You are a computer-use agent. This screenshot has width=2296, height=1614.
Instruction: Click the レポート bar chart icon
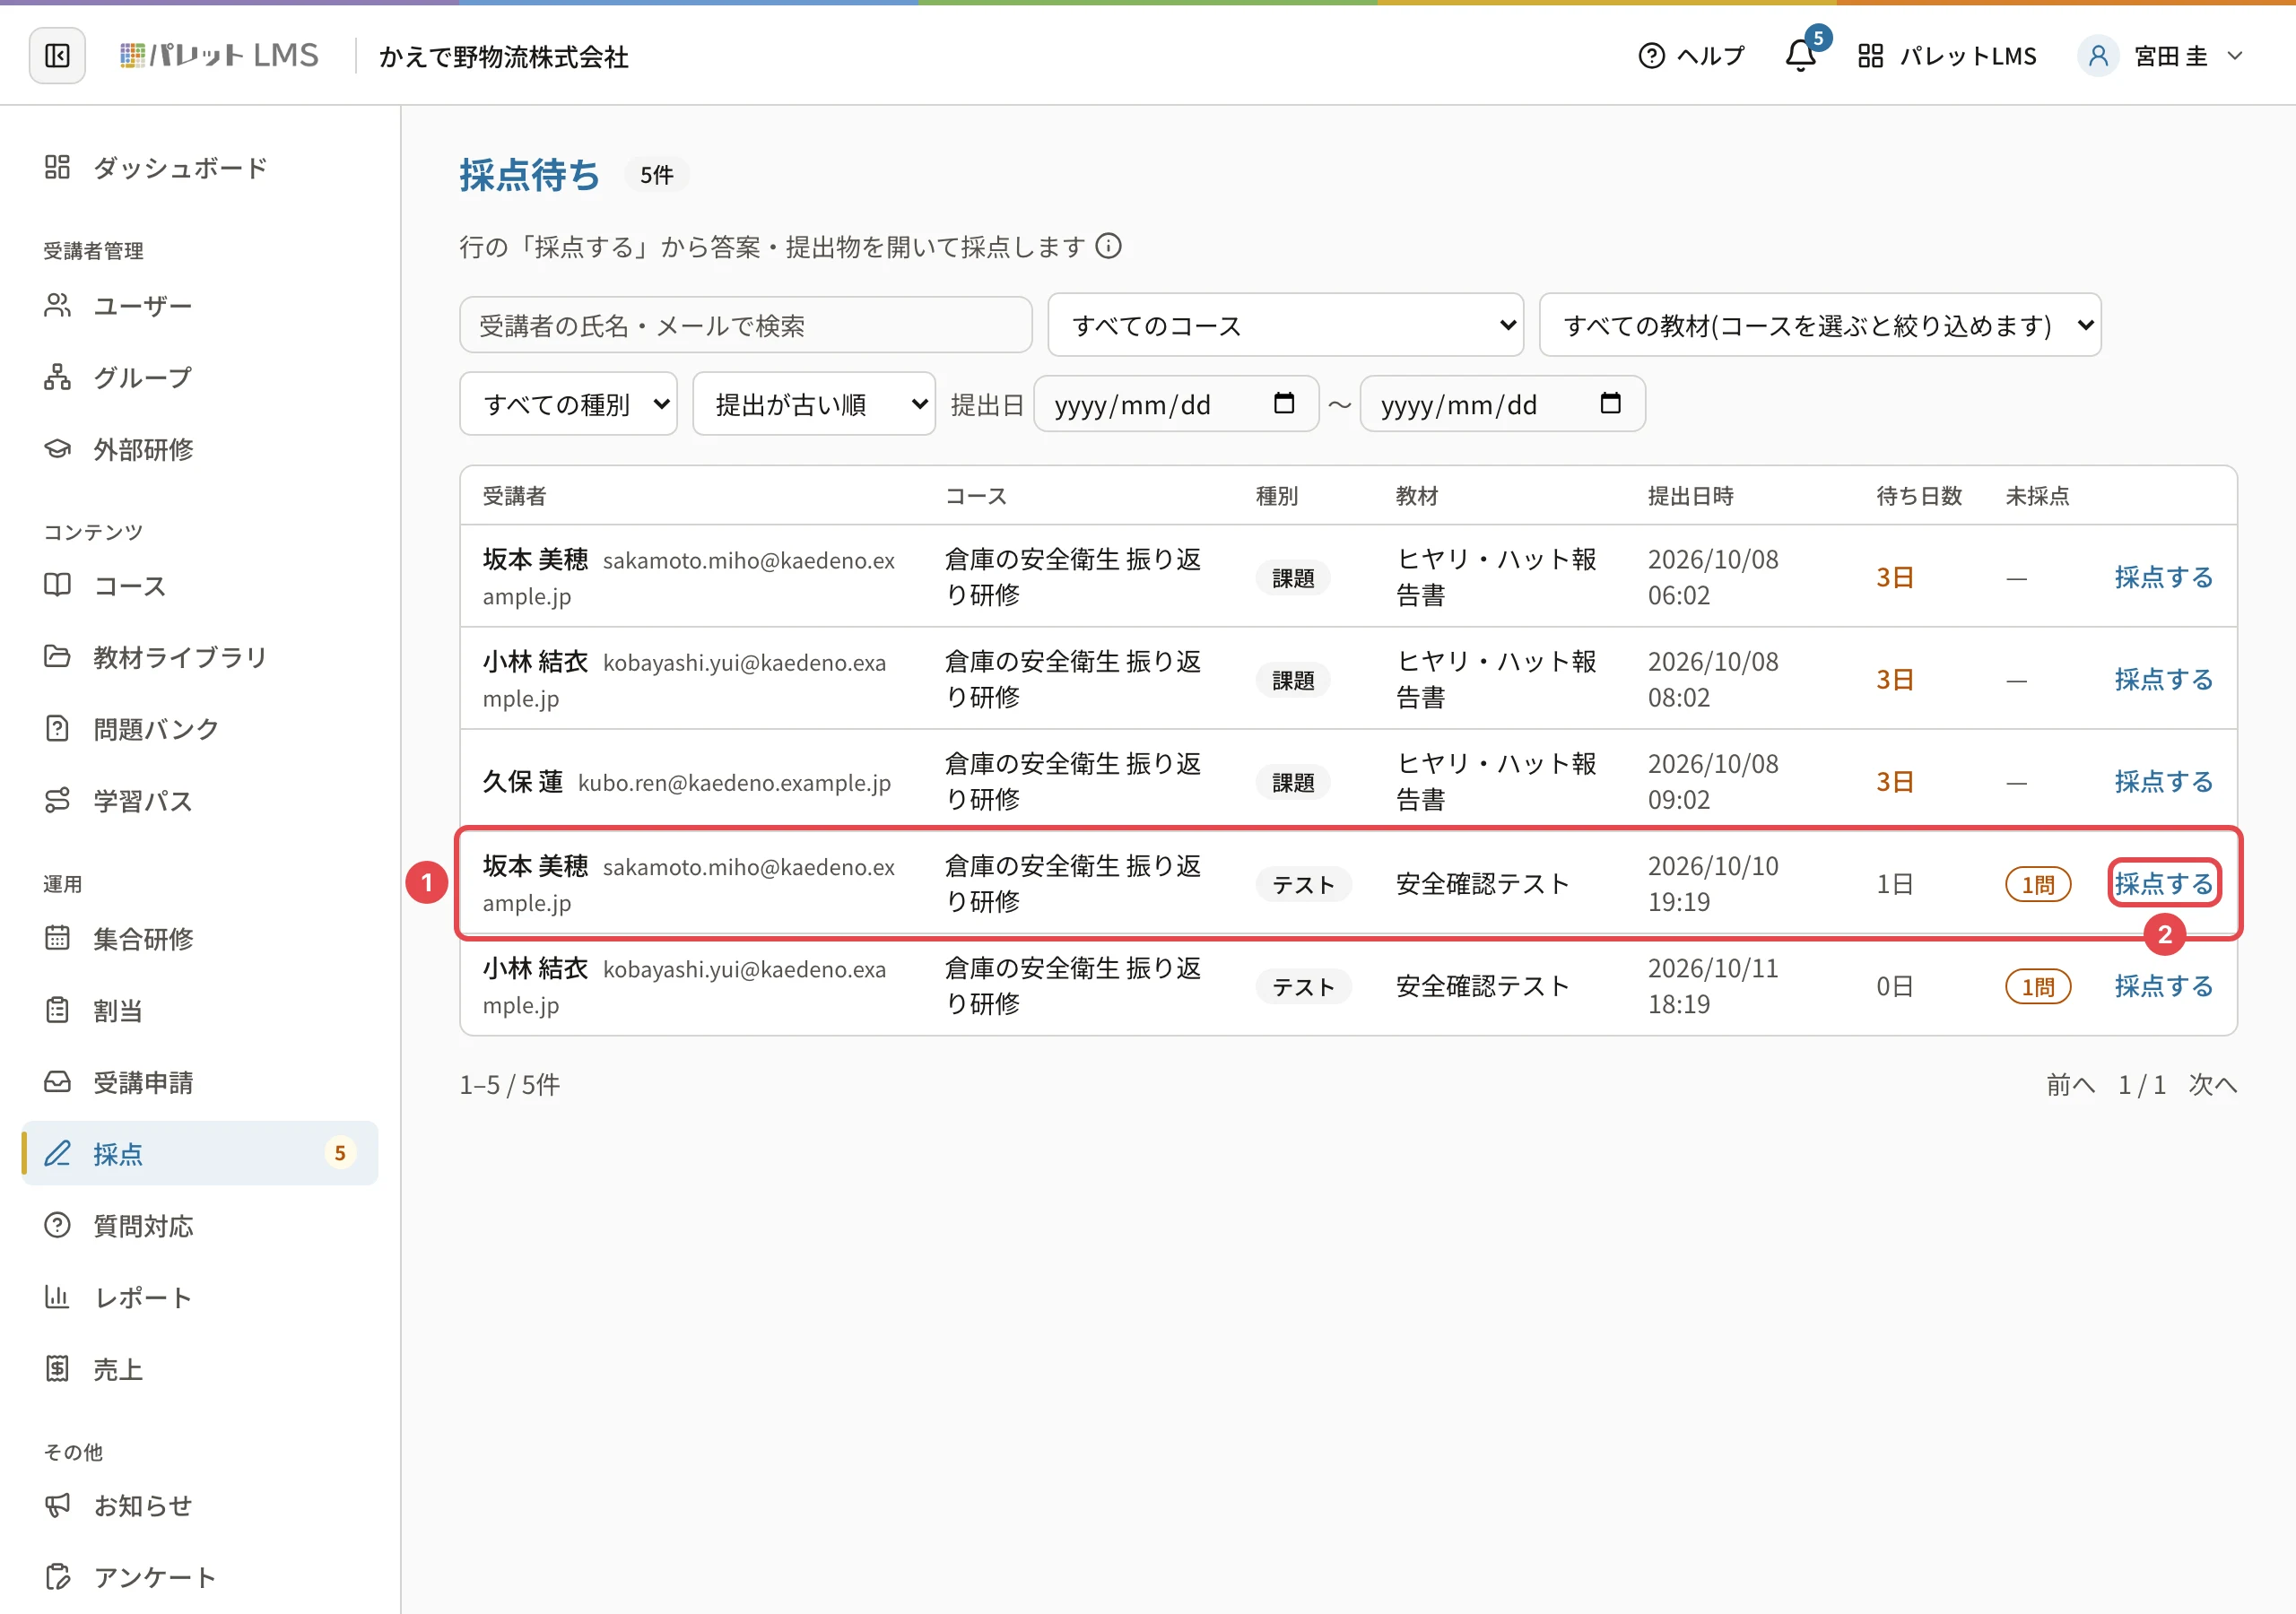point(57,1297)
